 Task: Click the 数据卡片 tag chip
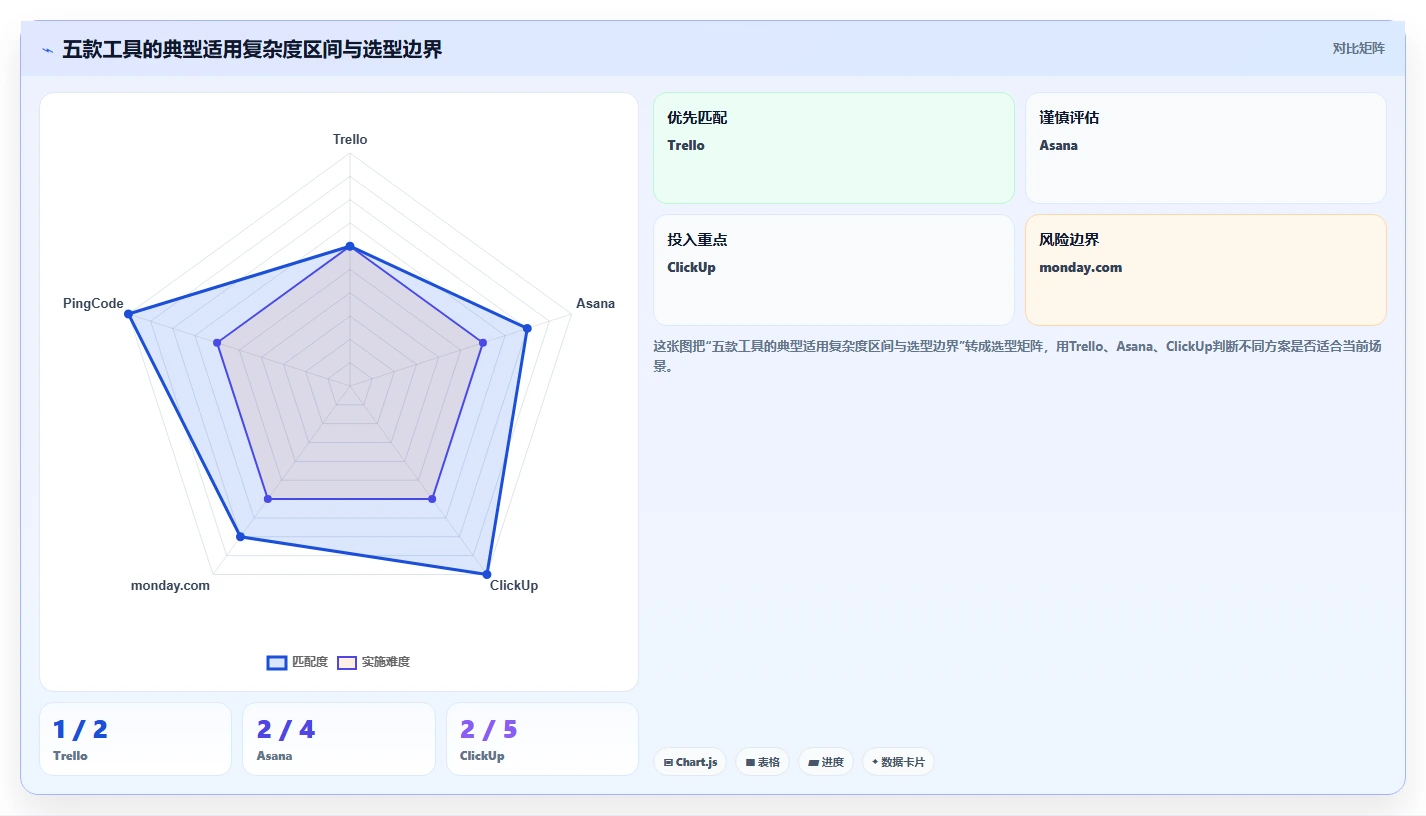(x=898, y=762)
